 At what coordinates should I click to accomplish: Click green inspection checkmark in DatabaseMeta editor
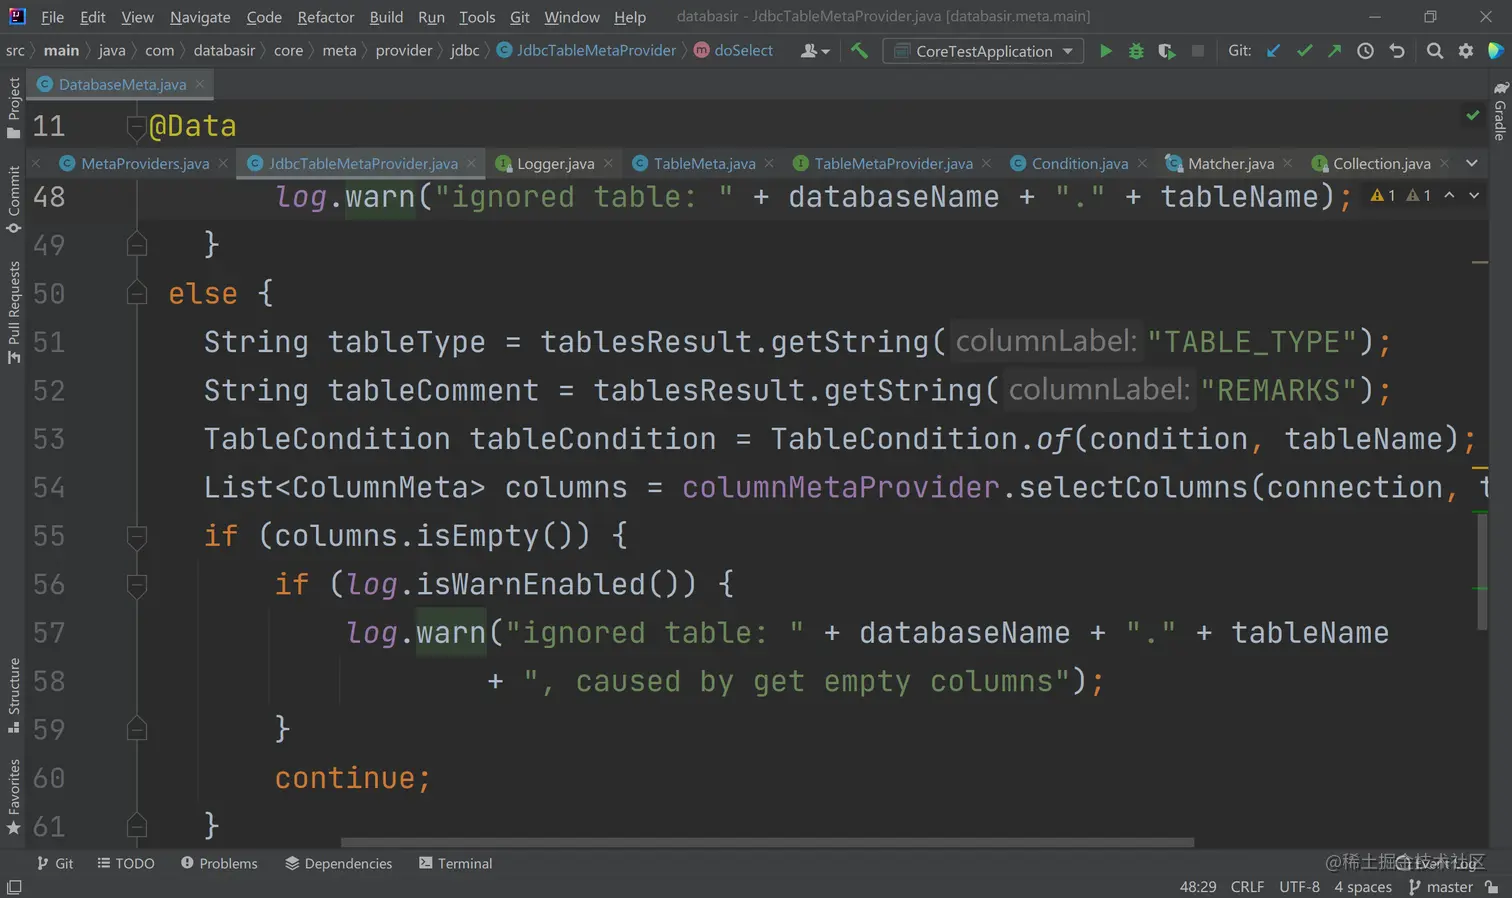(1473, 115)
